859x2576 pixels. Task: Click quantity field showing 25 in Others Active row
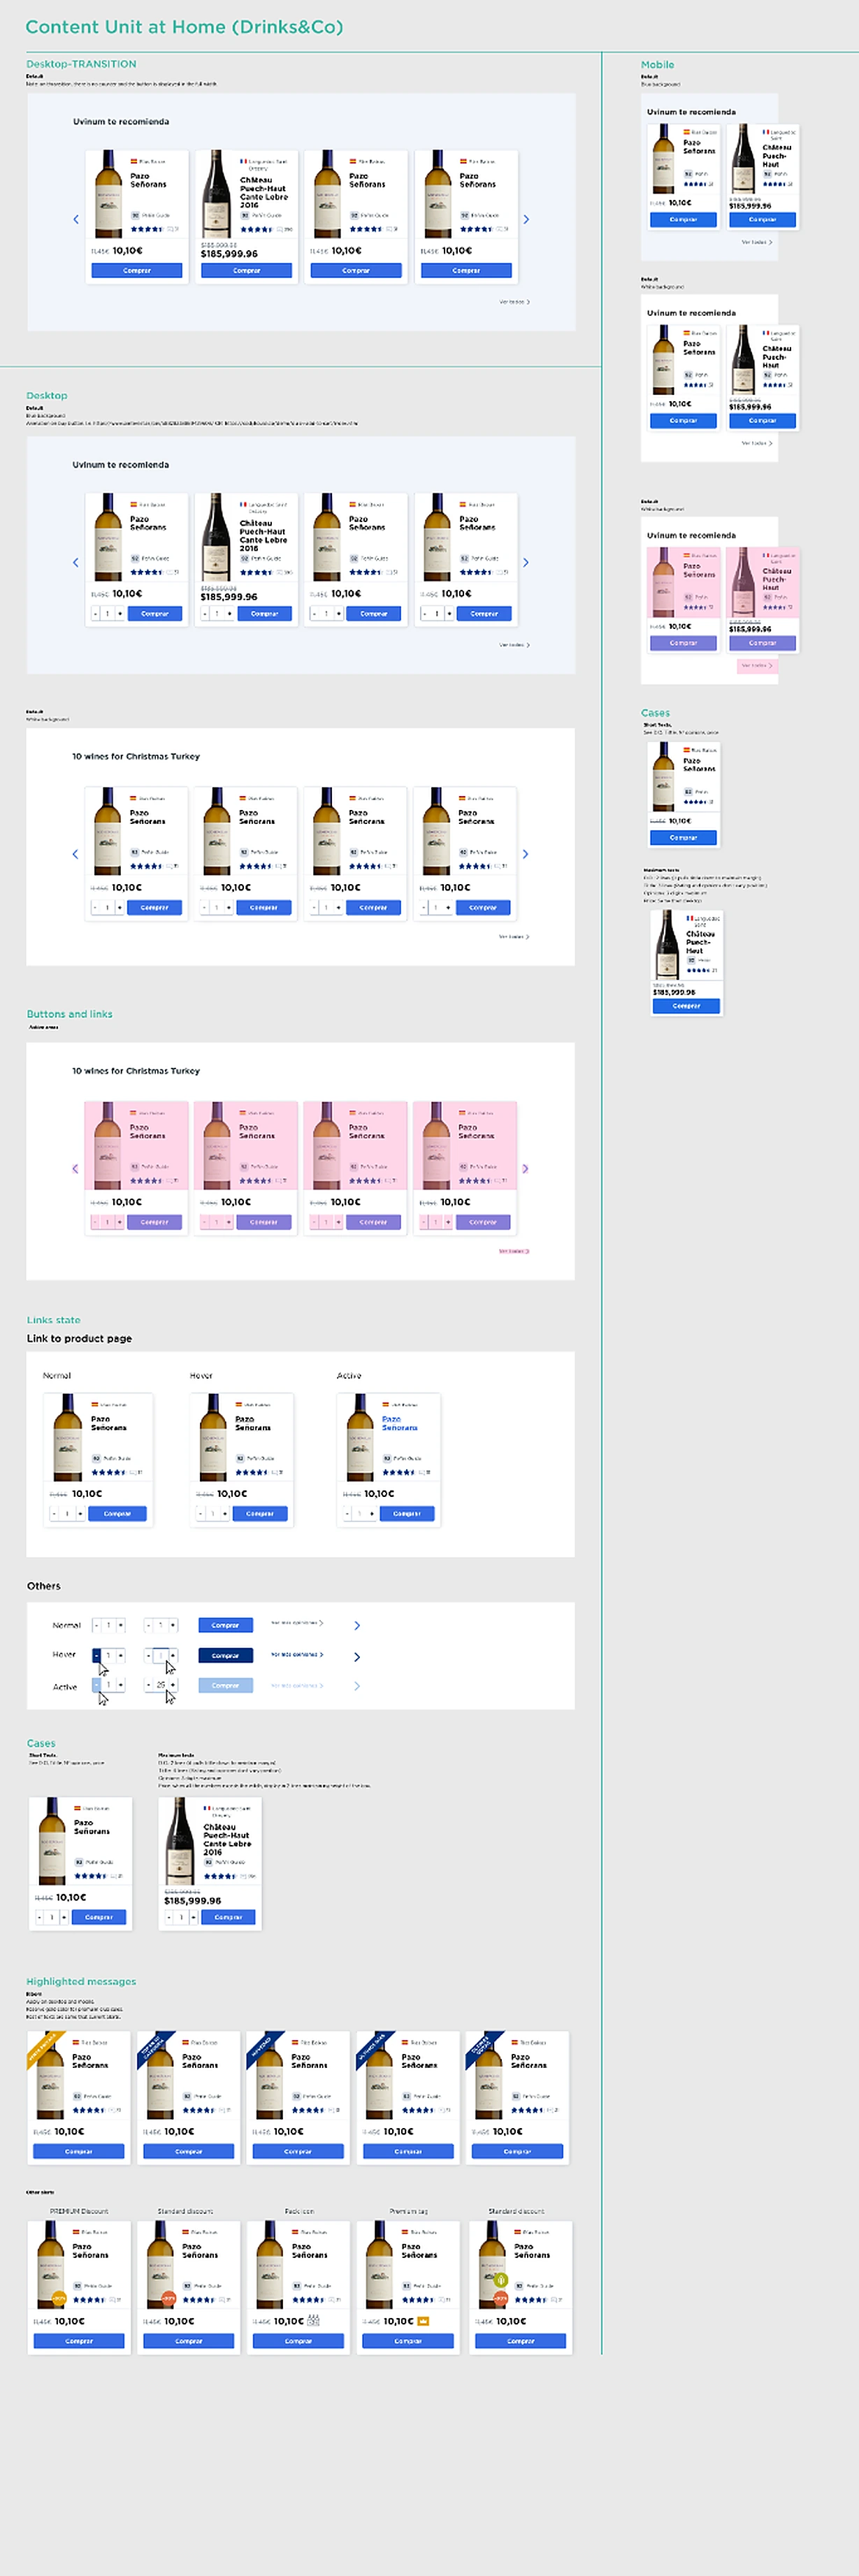coord(160,1685)
